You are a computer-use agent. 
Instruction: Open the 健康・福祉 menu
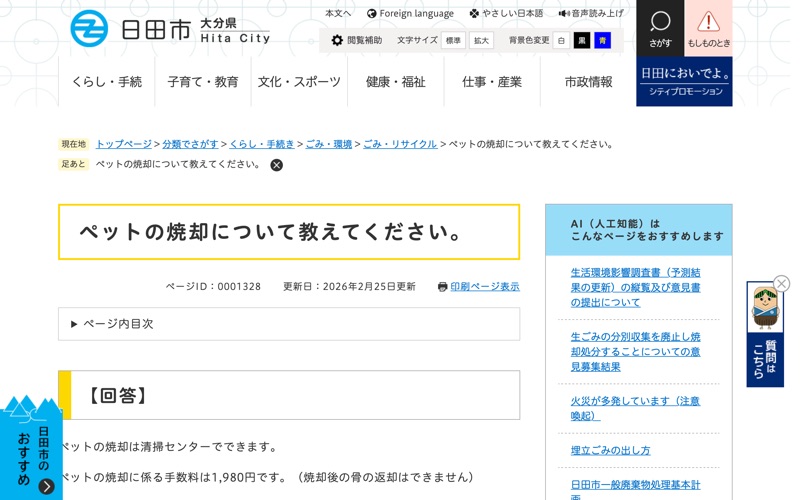coord(395,82)
